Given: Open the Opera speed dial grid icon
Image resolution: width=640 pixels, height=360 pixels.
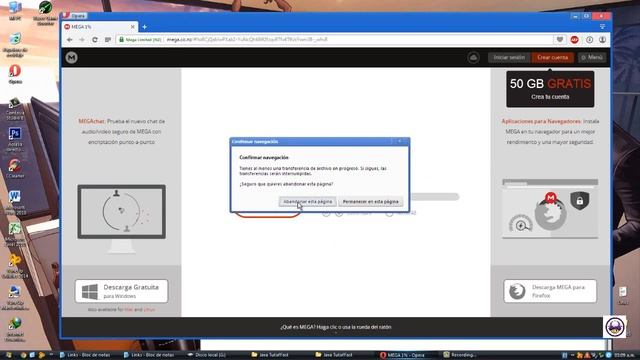Looking at the screenshot, I should pyautogui.click(x=108, y=40).
